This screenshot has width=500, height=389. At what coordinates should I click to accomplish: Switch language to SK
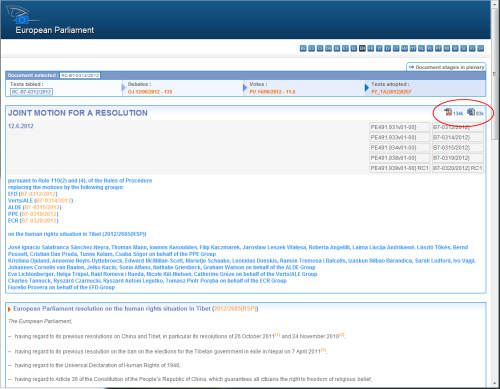[x=455, y=48]
